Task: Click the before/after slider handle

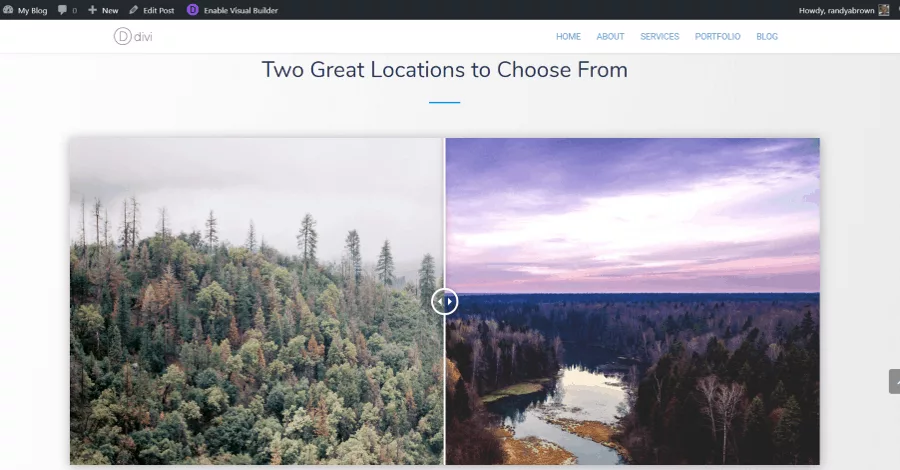Action: coord(445,301)
